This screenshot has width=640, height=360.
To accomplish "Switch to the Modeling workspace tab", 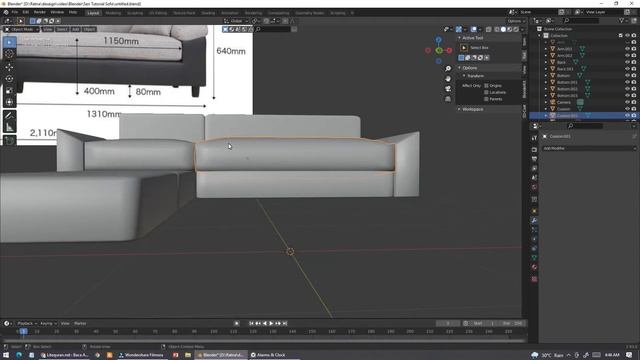I will coord(113,13).
